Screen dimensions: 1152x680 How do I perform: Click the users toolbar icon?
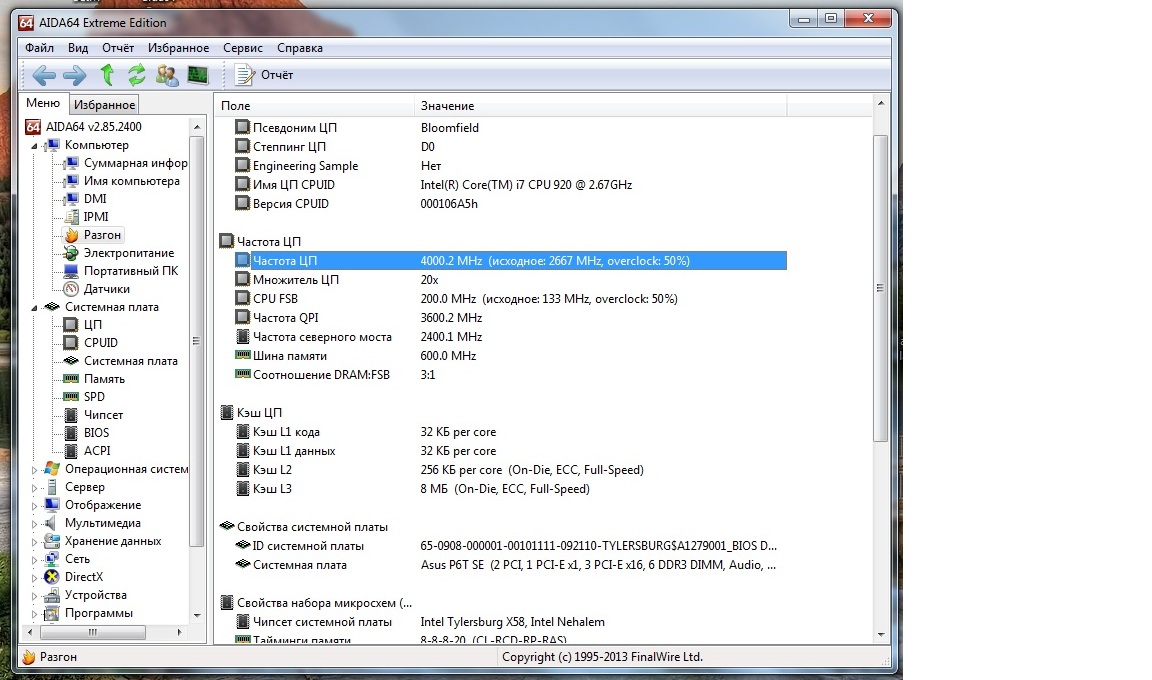(167, 75)
